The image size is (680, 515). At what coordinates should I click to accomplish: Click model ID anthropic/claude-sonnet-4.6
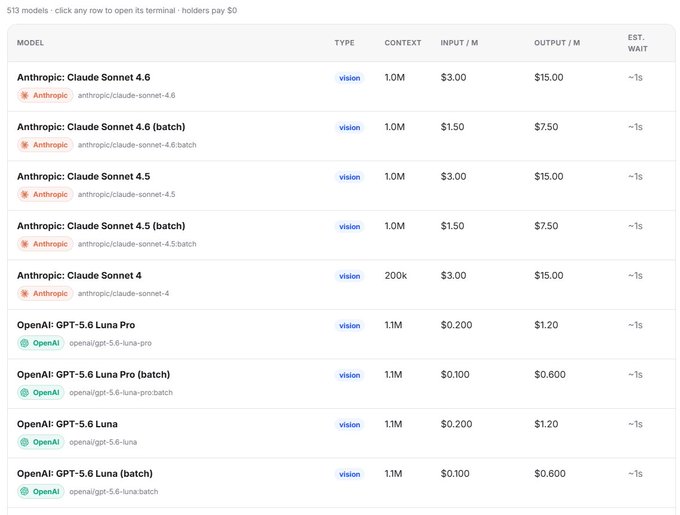[127, 95]
